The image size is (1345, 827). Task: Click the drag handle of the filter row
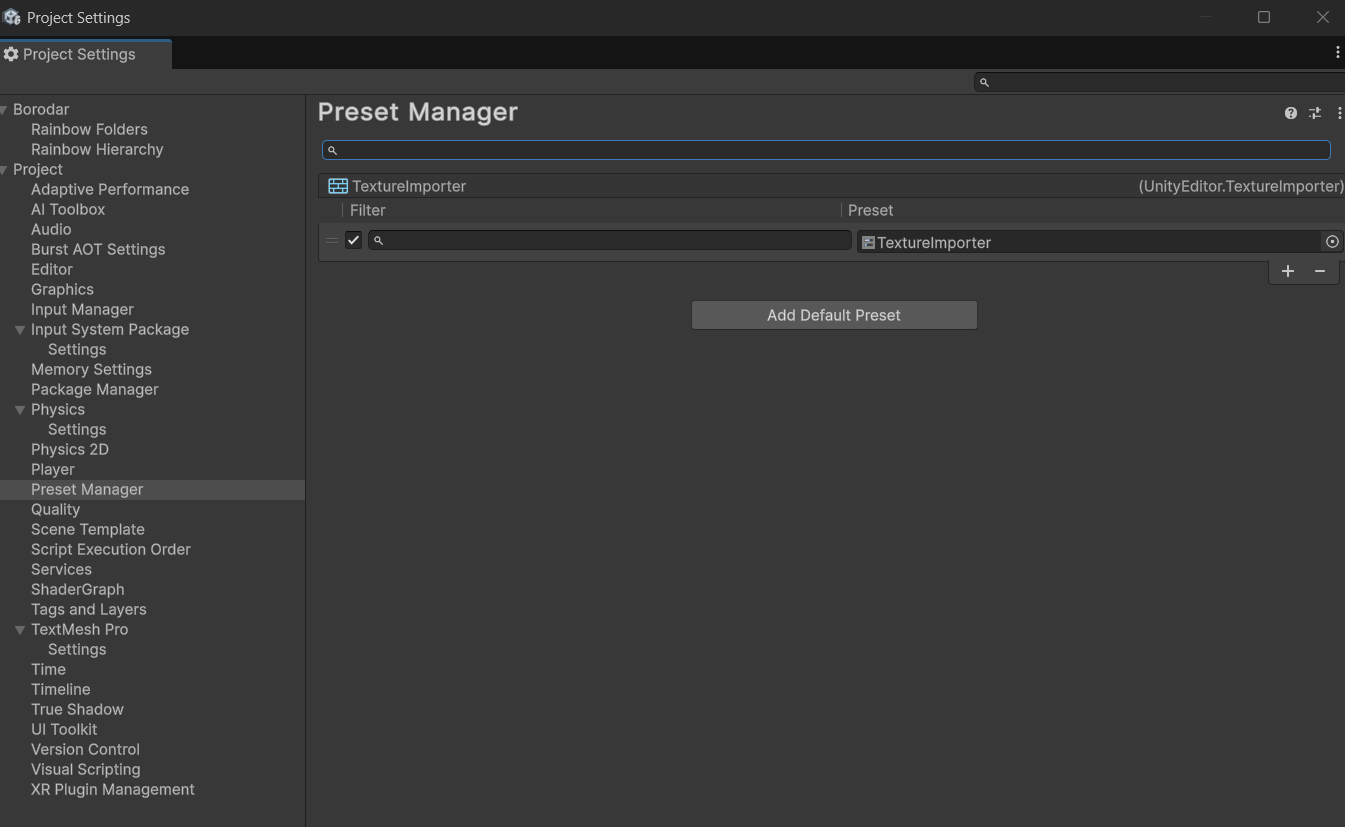[332, 240]
